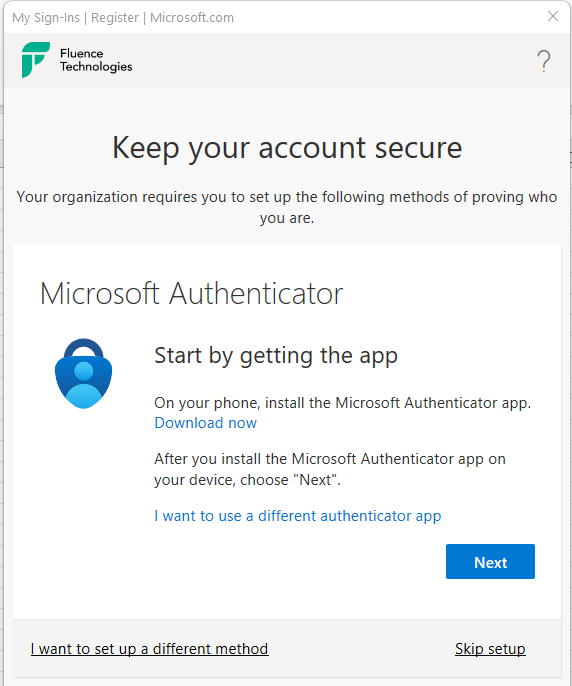Click the Start by getting the app heading
The image size is (572, 686).
(x=276, y=356)
